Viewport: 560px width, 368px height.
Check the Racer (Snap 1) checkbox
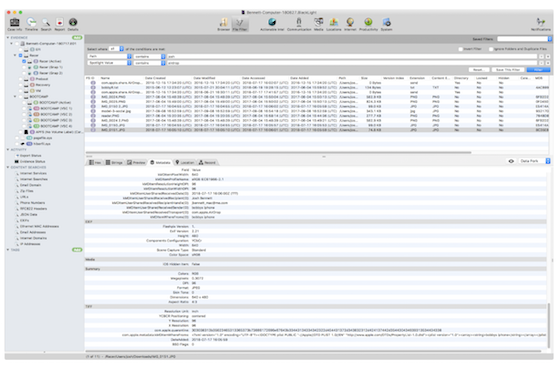[x=24, y=67]
